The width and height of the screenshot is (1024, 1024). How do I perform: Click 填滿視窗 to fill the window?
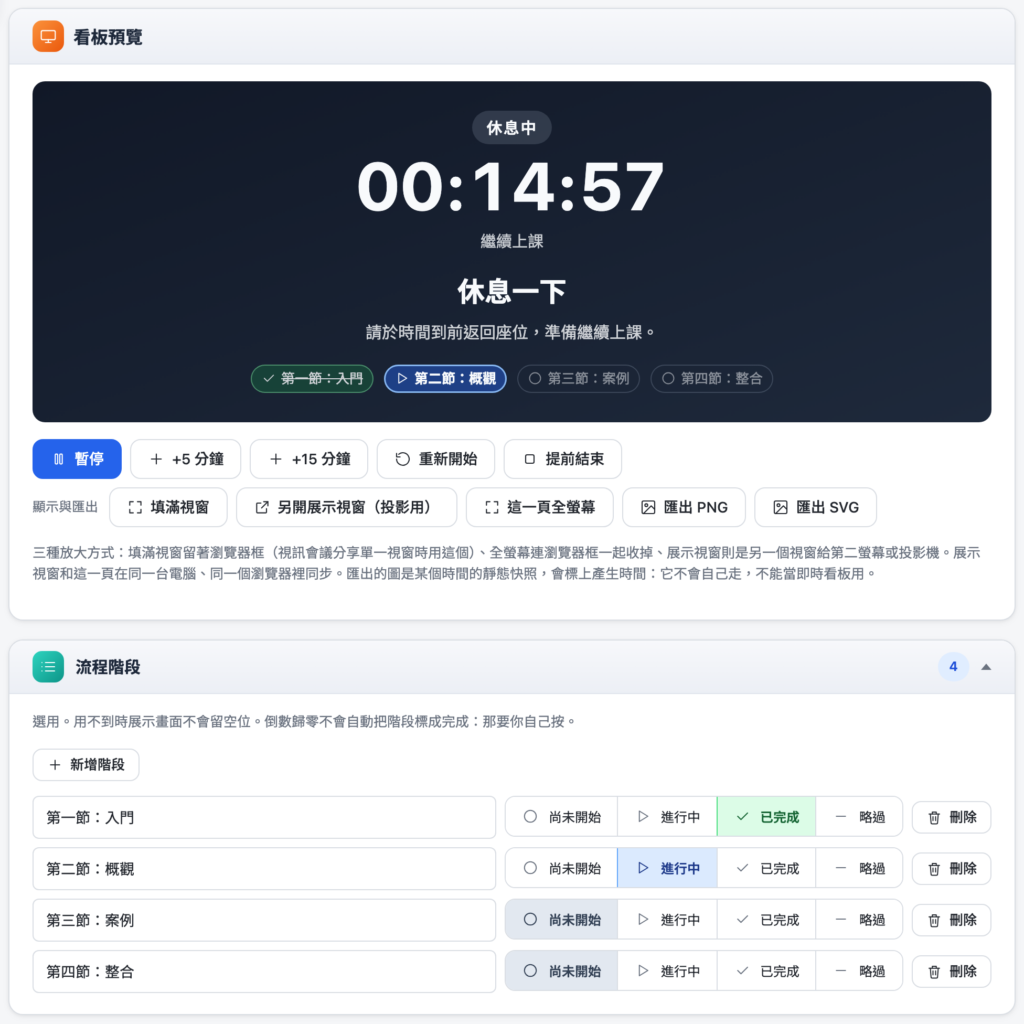[168, 507]
